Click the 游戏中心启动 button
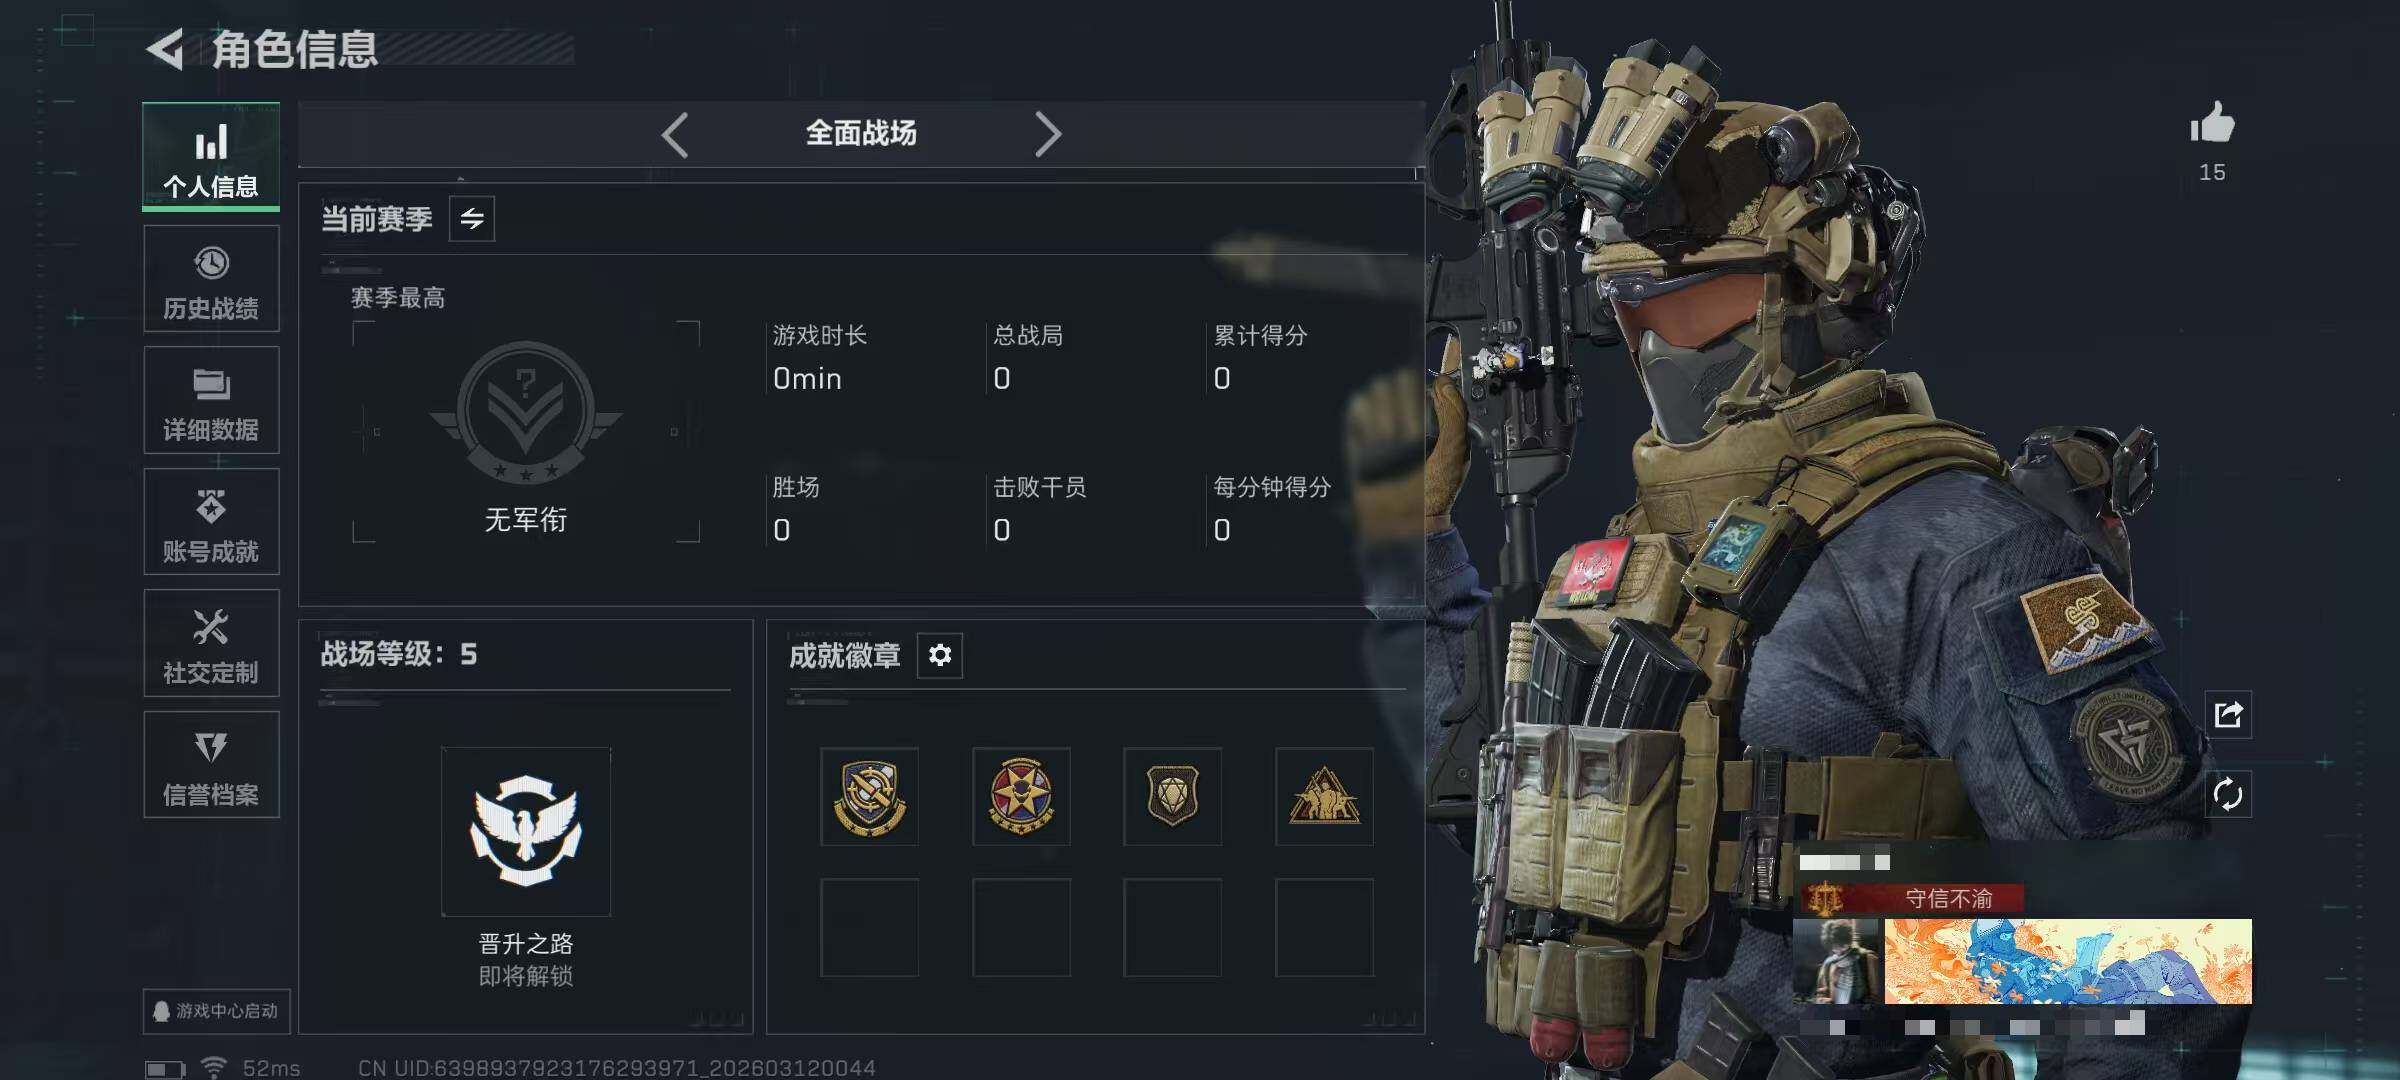This screenshot has width=2400, height=1080. 216,1011
